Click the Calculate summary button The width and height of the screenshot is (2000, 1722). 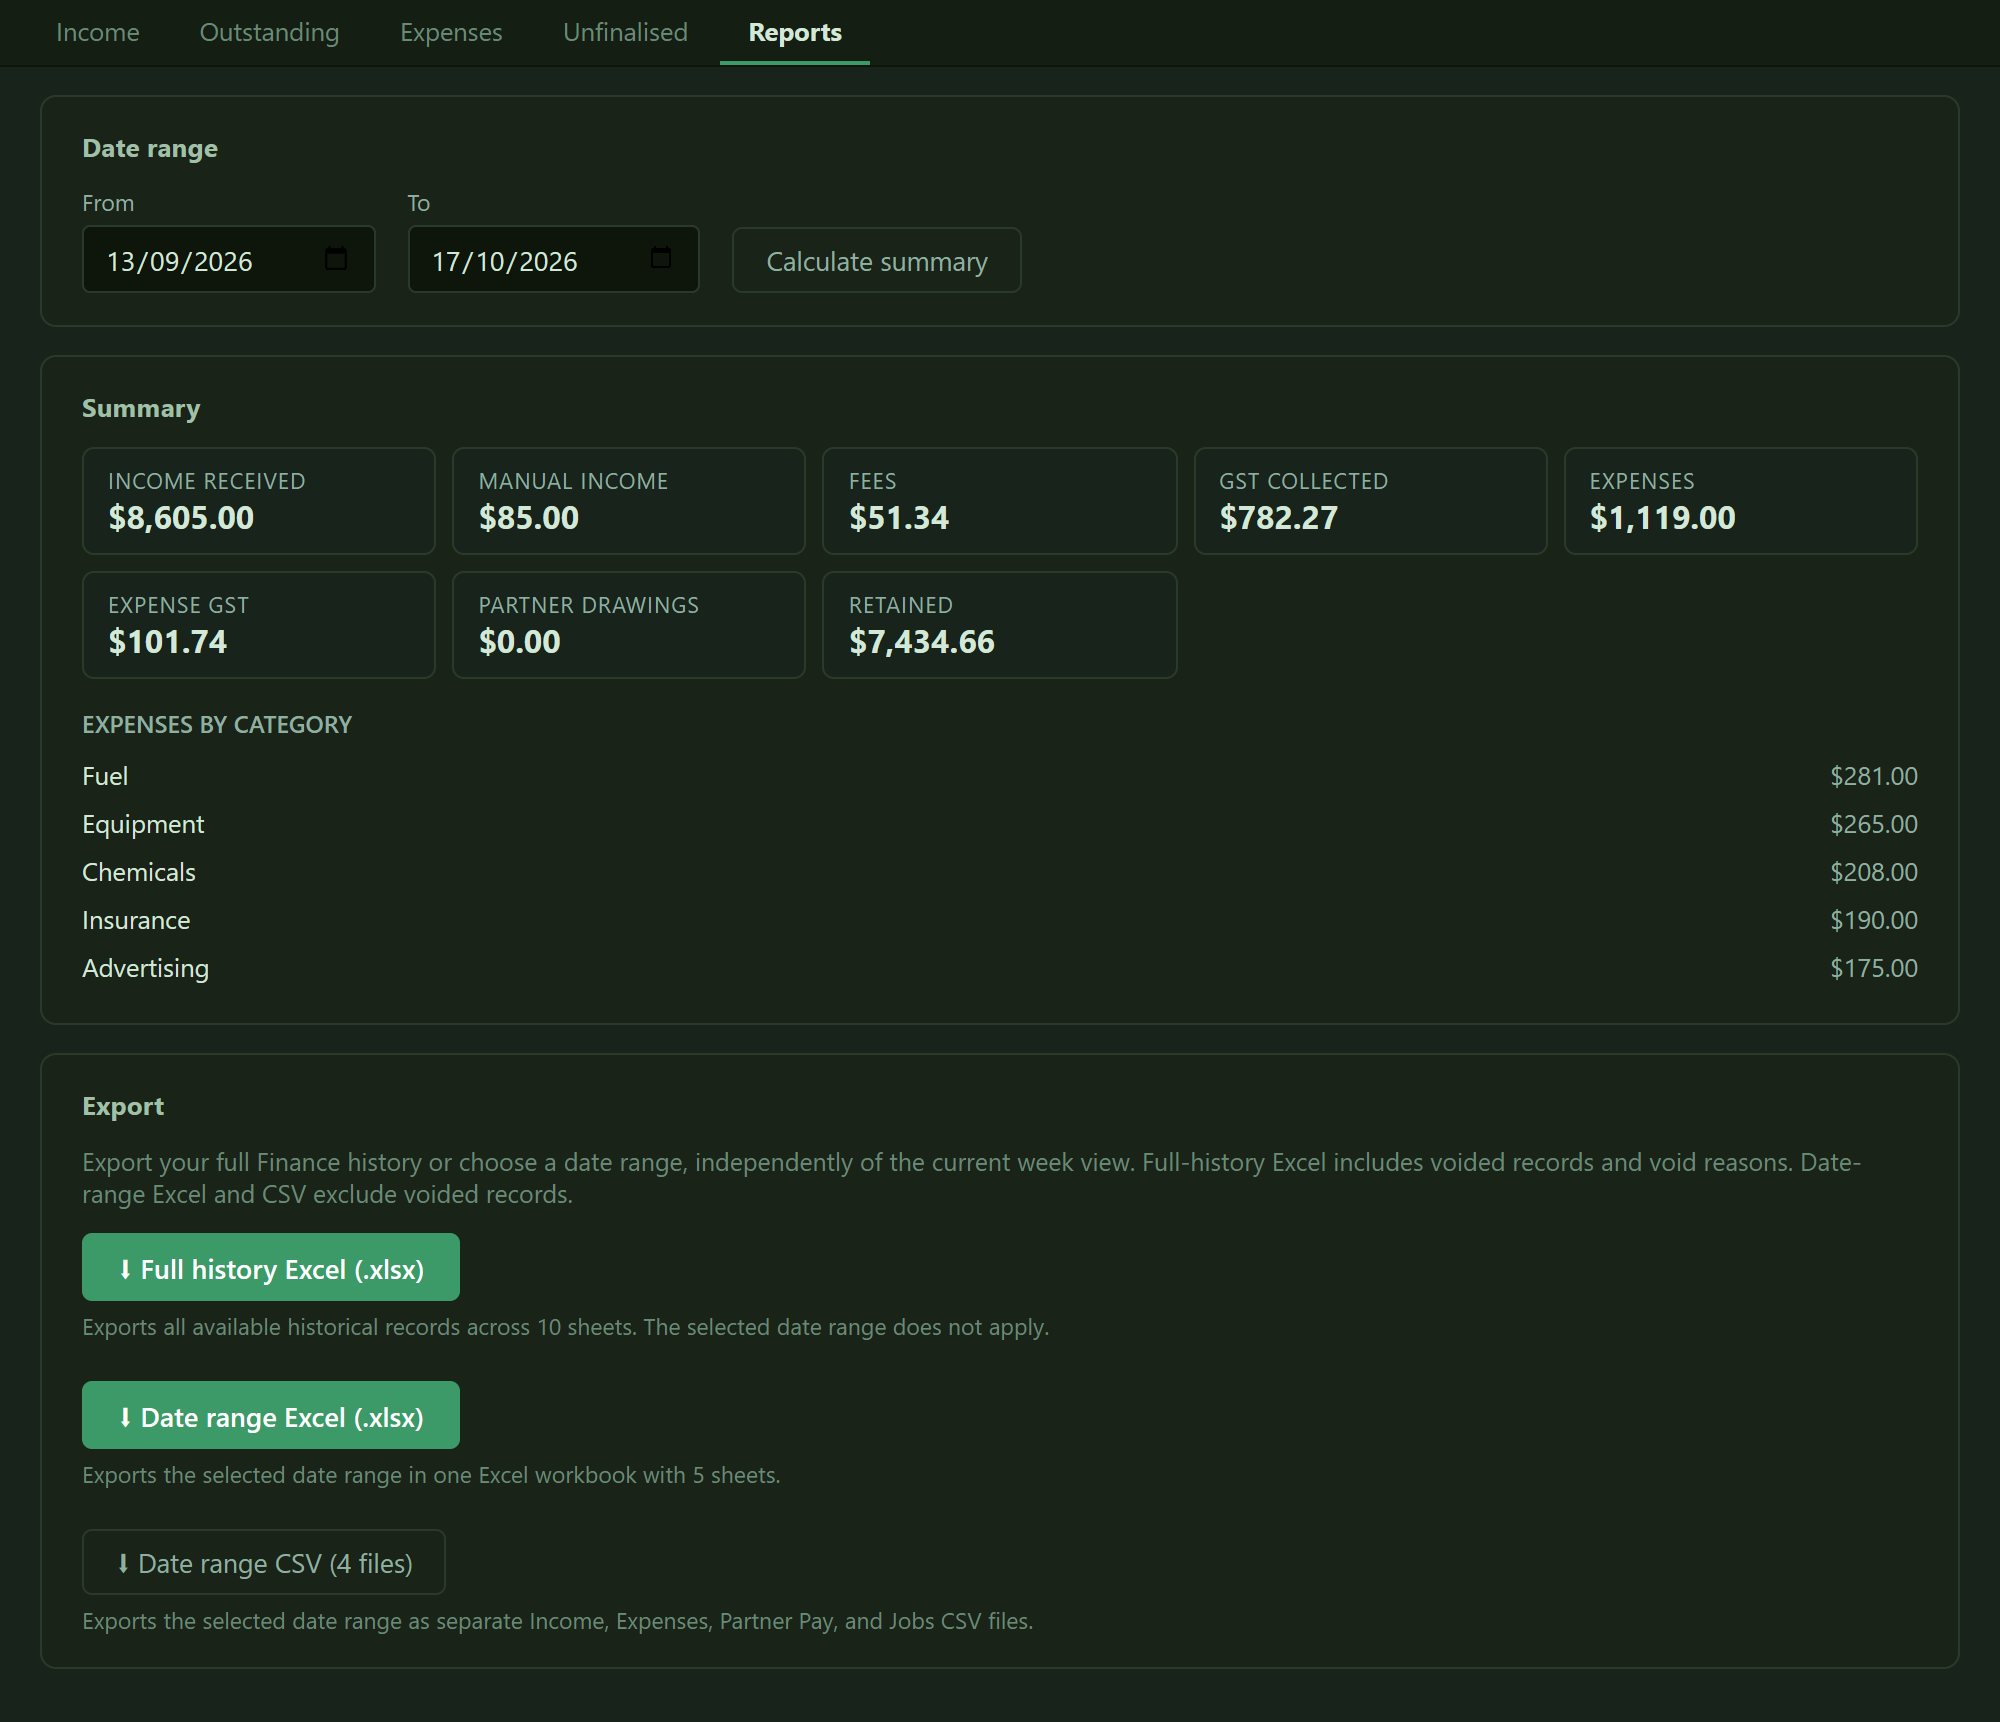[877, 260]
